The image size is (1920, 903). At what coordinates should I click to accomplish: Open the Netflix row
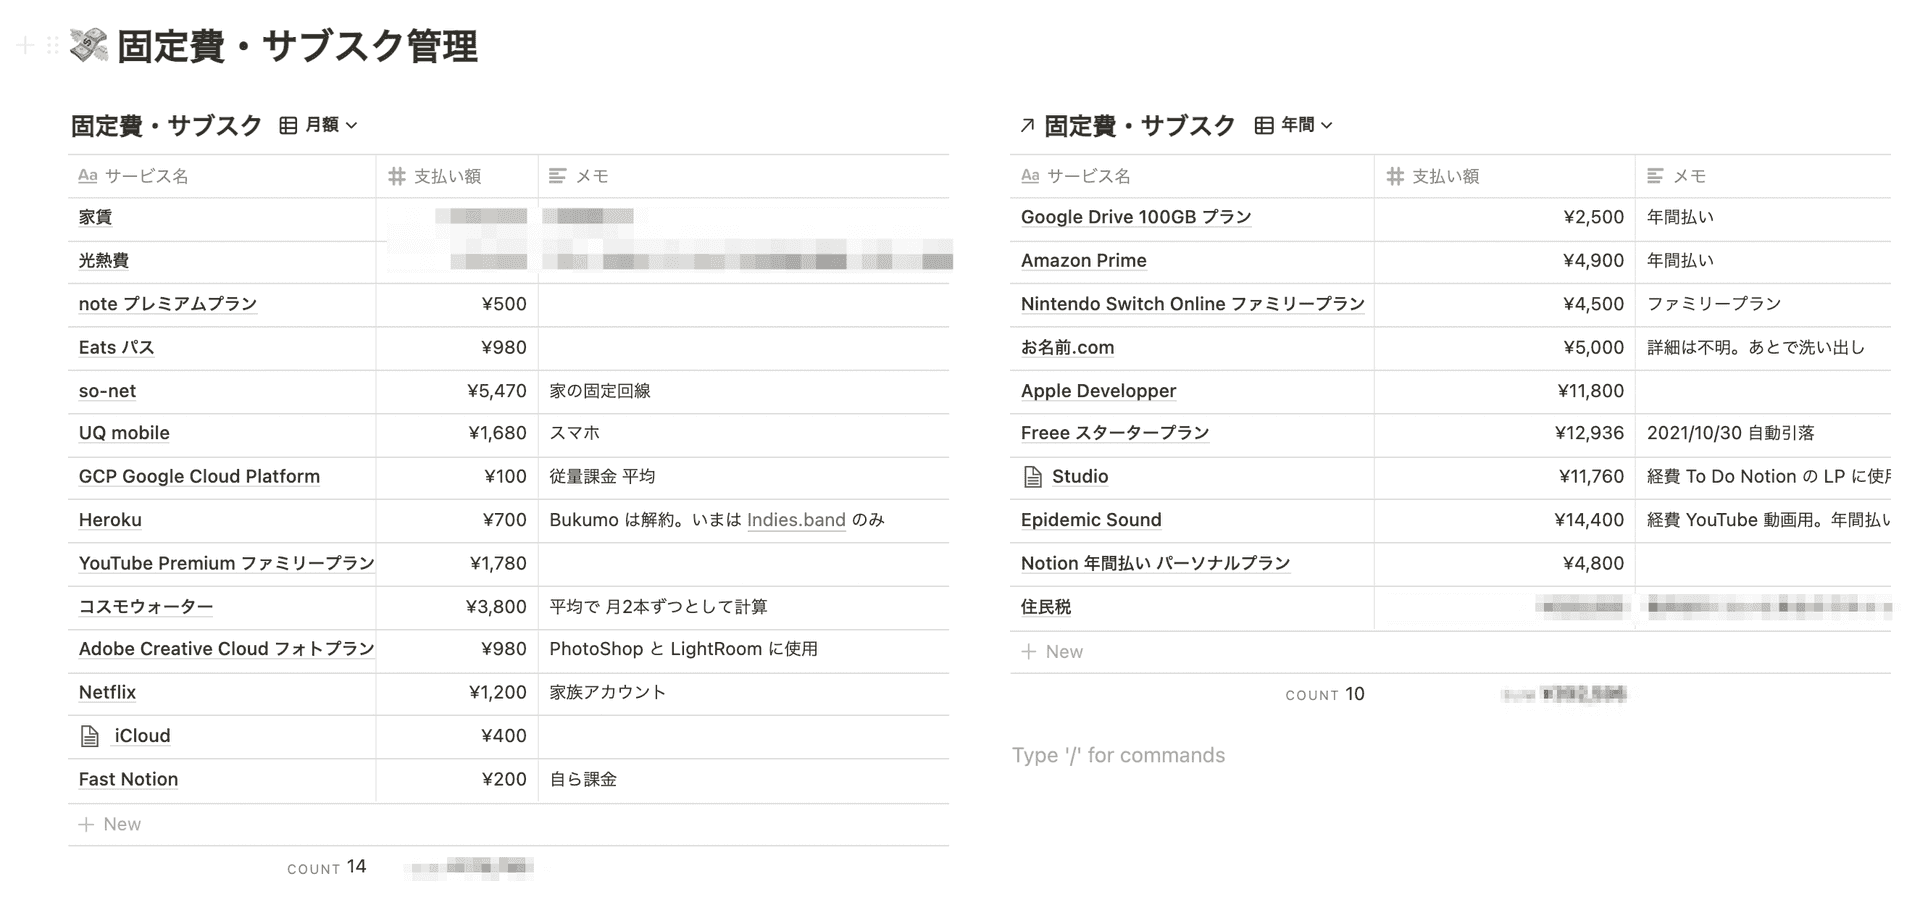(107, 692)
